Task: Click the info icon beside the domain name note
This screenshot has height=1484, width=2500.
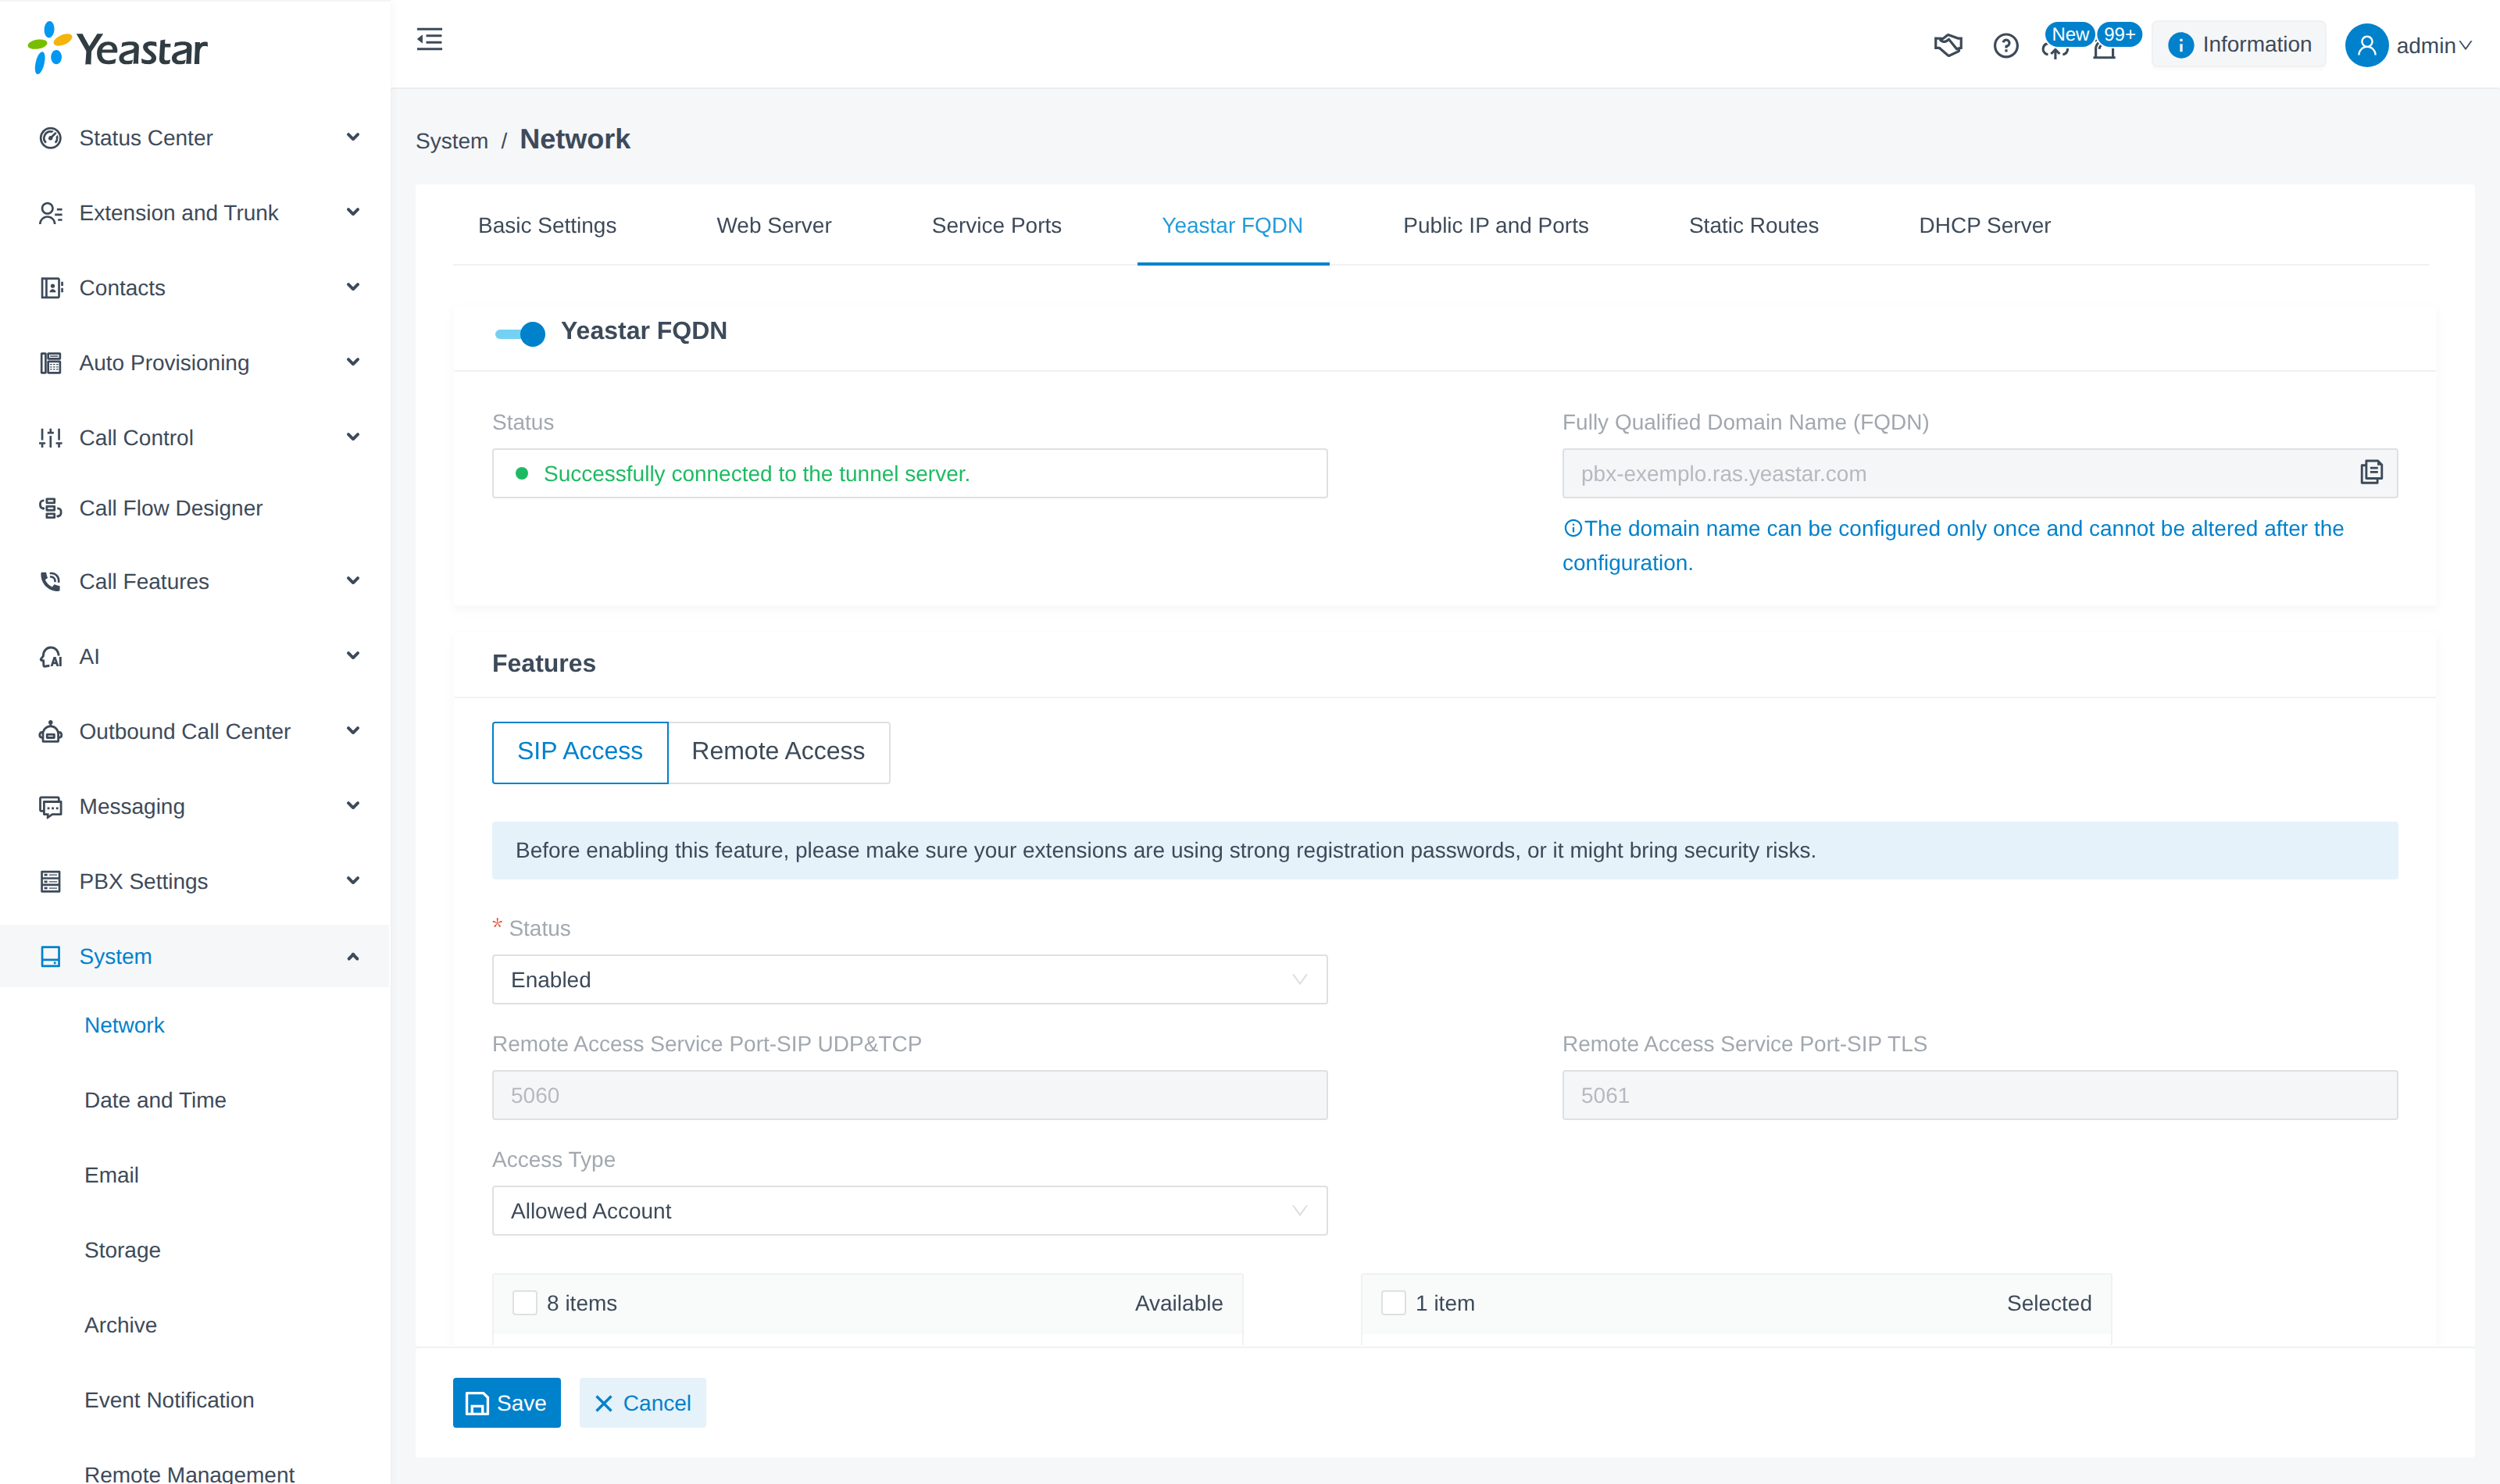Action: 1572,528
